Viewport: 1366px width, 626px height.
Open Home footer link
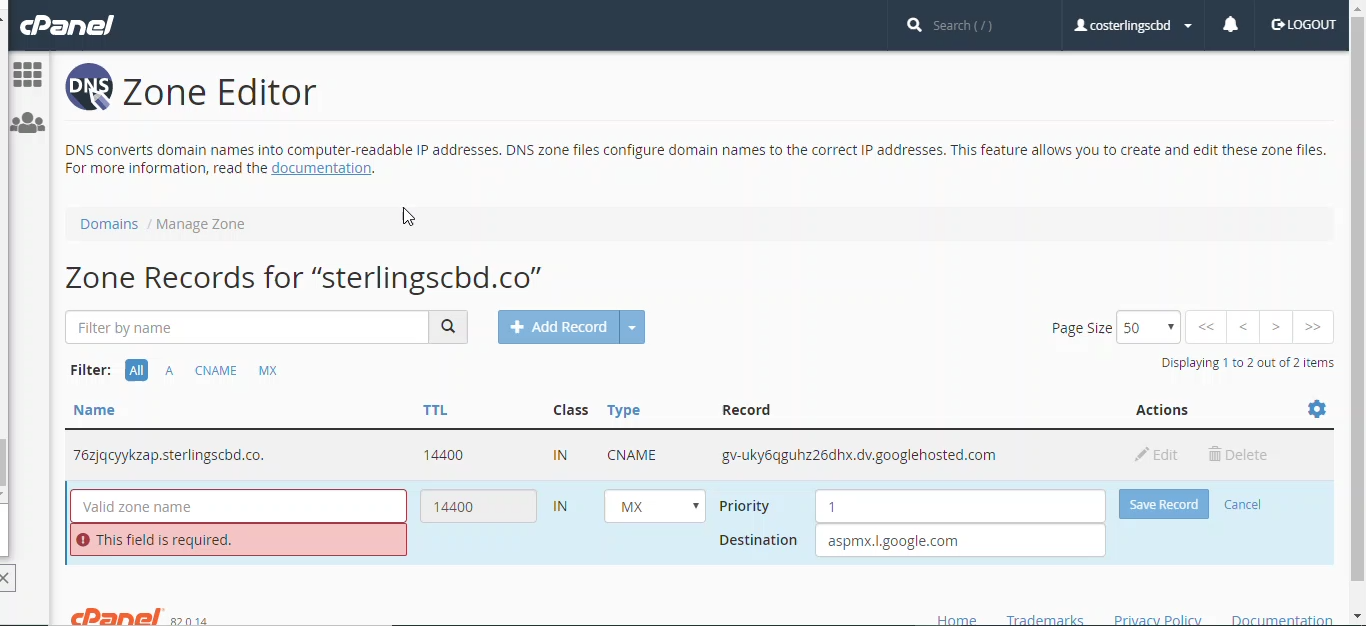[957, 619]
